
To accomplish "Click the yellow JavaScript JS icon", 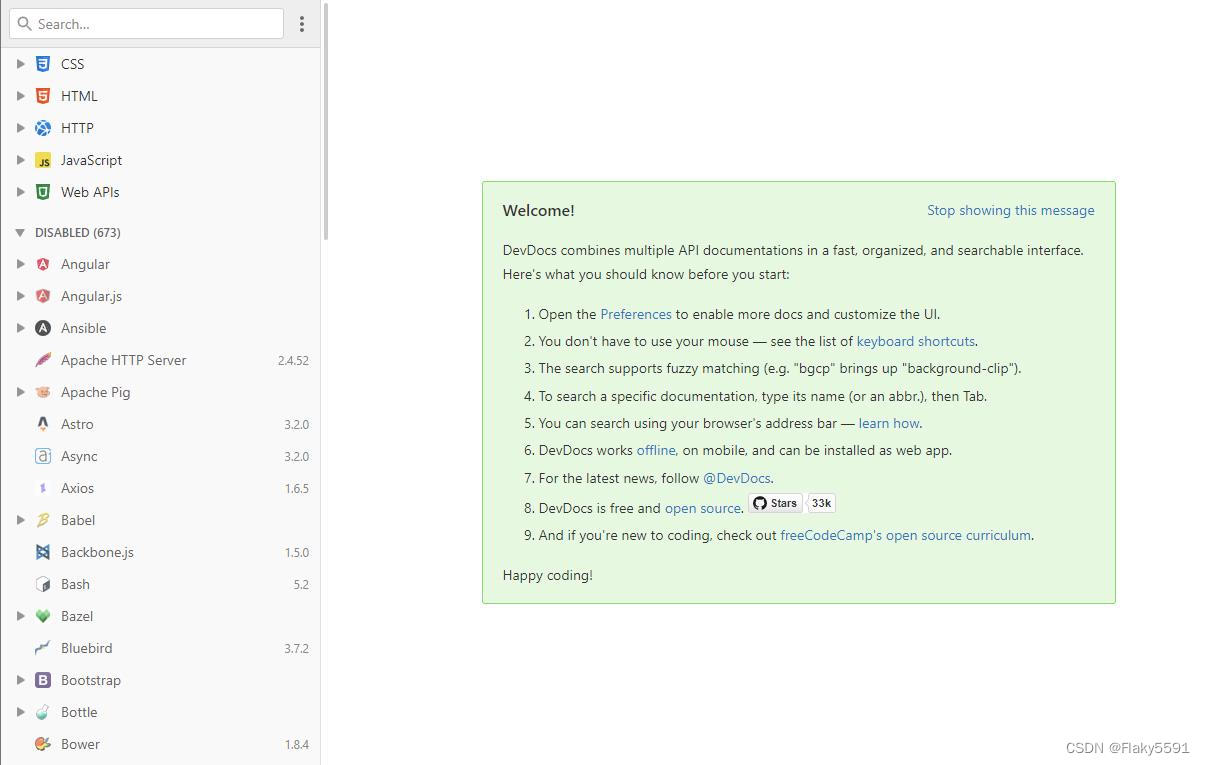I will [x=43, y=160].
